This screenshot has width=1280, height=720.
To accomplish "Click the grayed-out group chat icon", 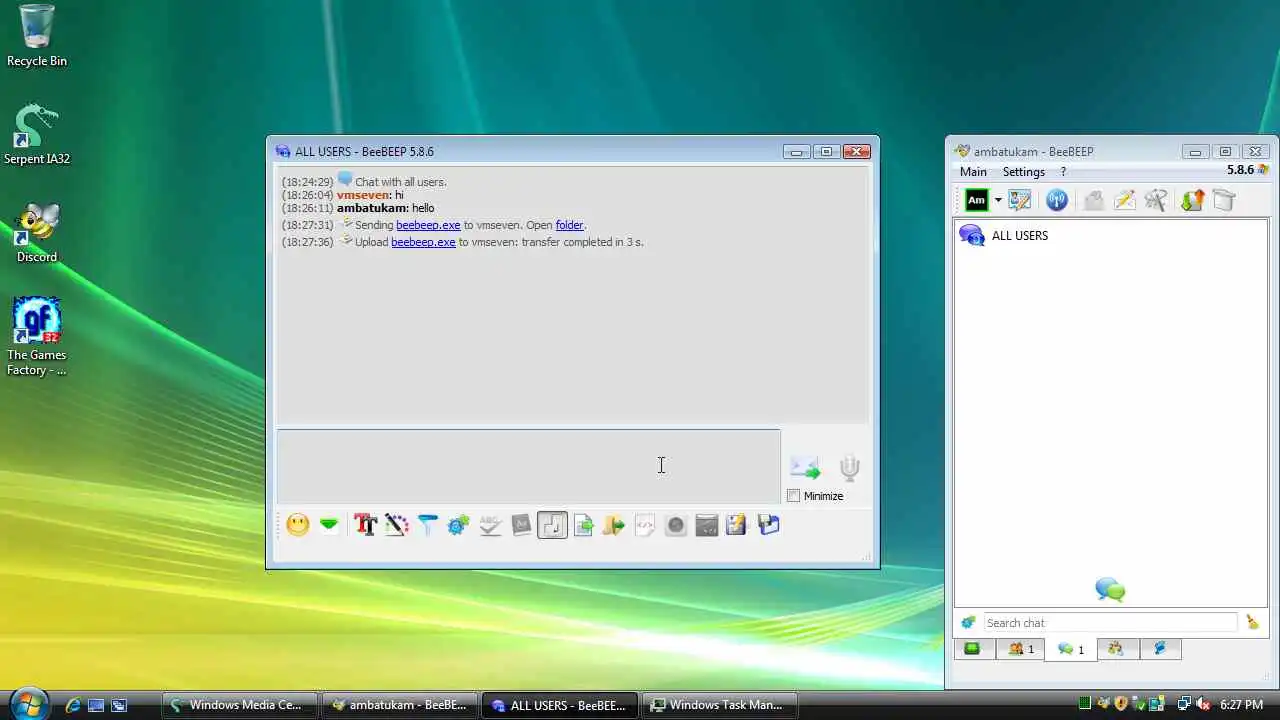I will (1093, 200).
